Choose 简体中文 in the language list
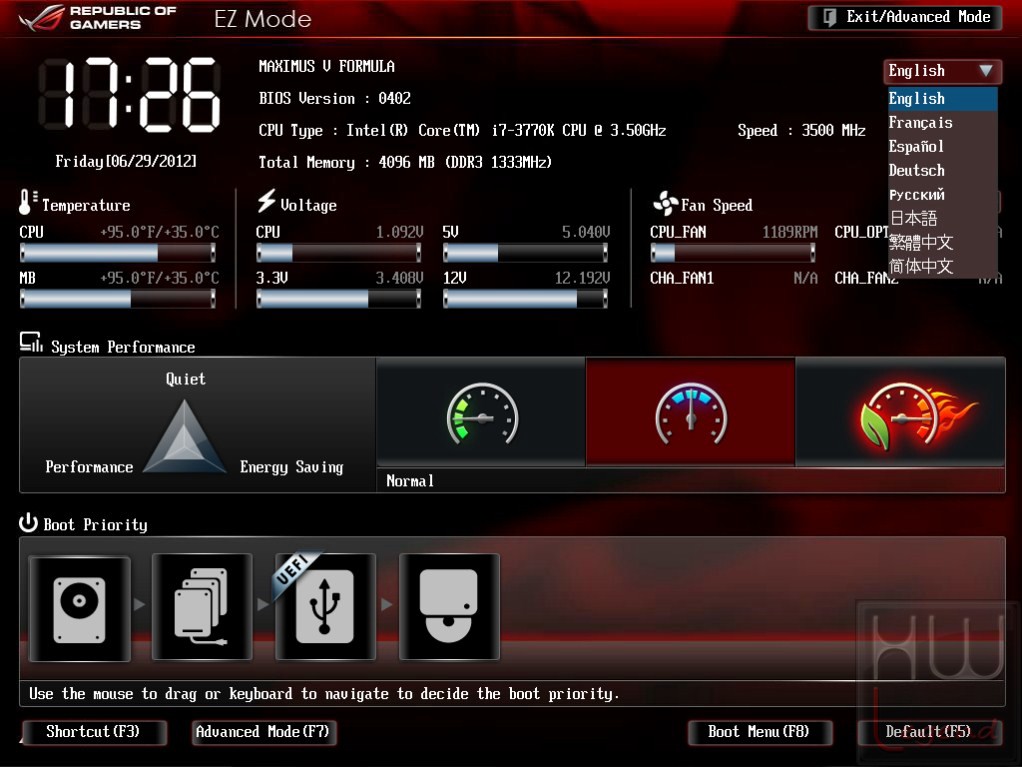Image resolution: width=1022 pixels, height=767 pixels. tap(942, 266)
